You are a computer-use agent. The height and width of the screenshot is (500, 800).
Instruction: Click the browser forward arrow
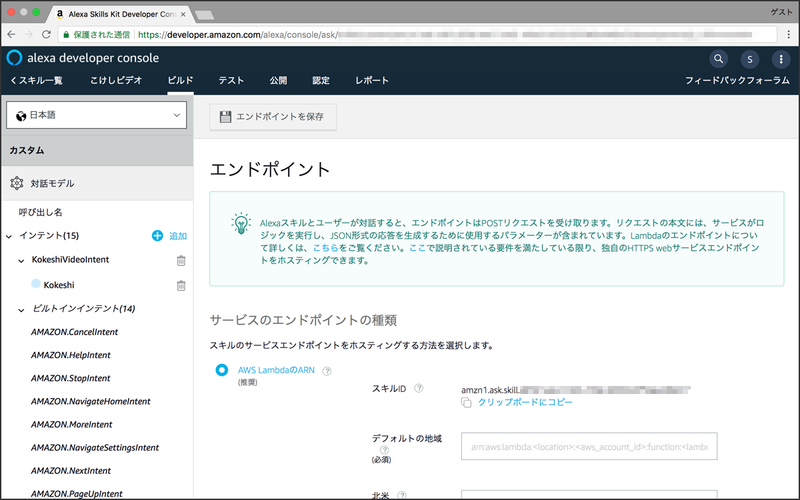(29, 34)
